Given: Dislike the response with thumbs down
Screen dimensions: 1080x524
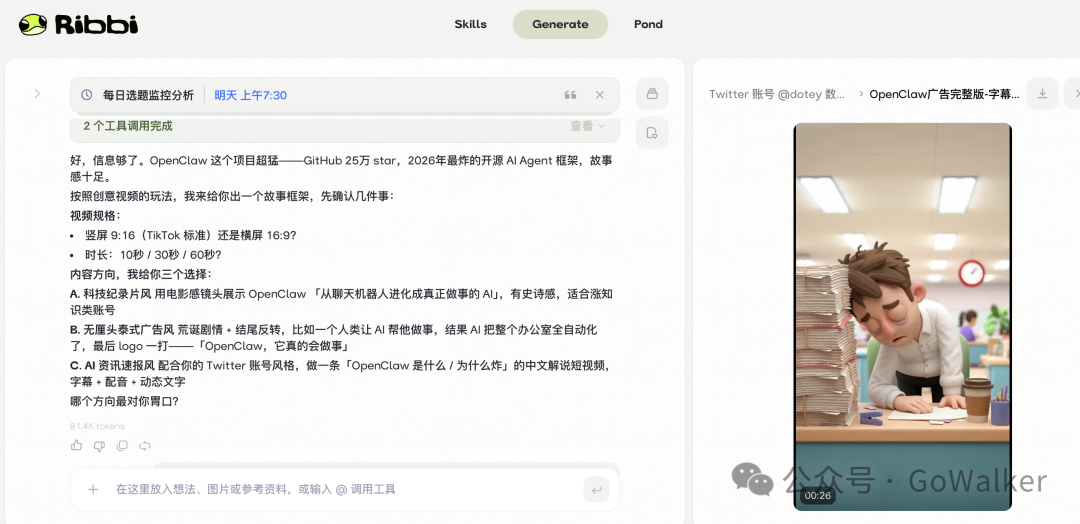Looking at the screenshot, I should click(99, 446).
